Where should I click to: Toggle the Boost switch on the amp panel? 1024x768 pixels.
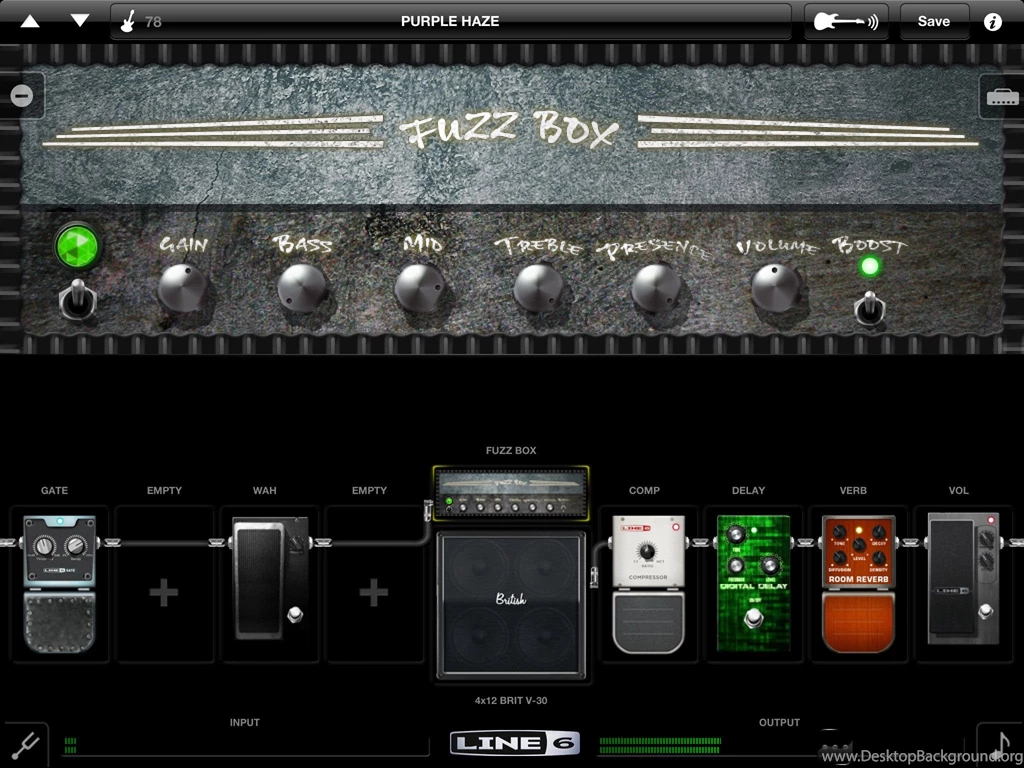(869, 310)
